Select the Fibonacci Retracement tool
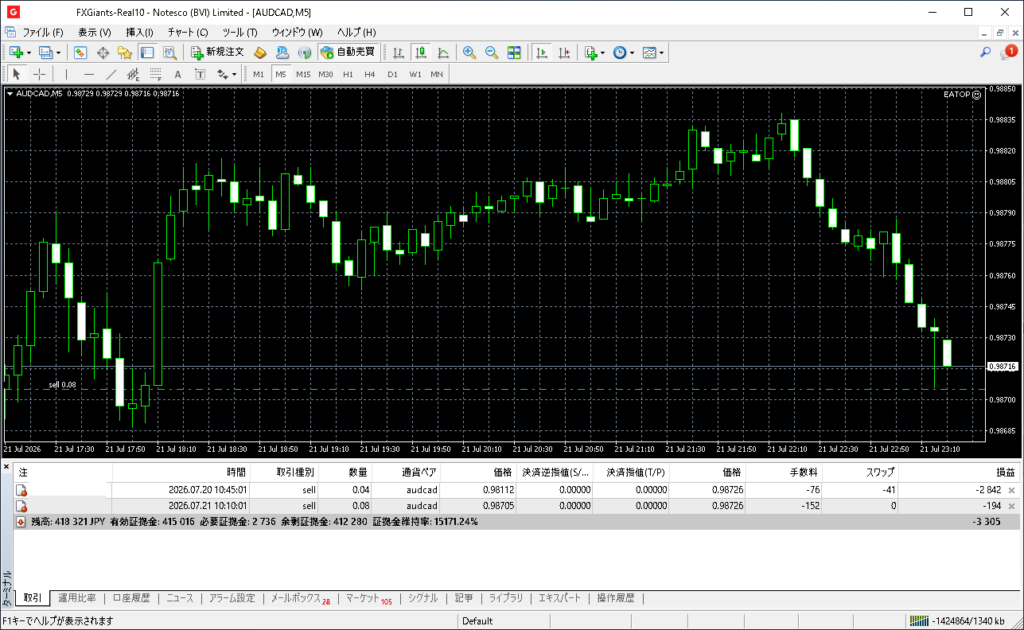Screen dimensions: 1024x630 (x=155, y=74)
